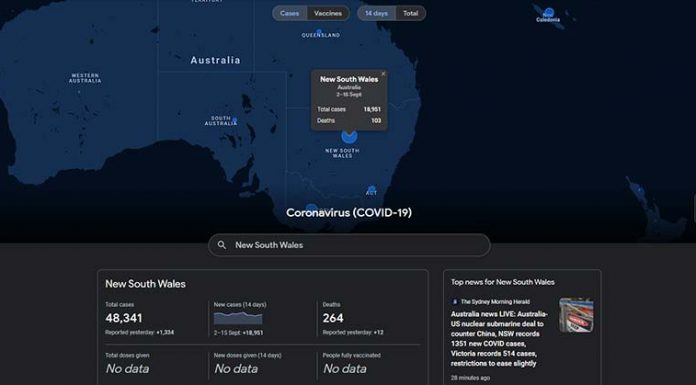Click '2–15 Sept: +18,951' text
Image resolution: width=696 pixels, height=385 pixels.
238,333
